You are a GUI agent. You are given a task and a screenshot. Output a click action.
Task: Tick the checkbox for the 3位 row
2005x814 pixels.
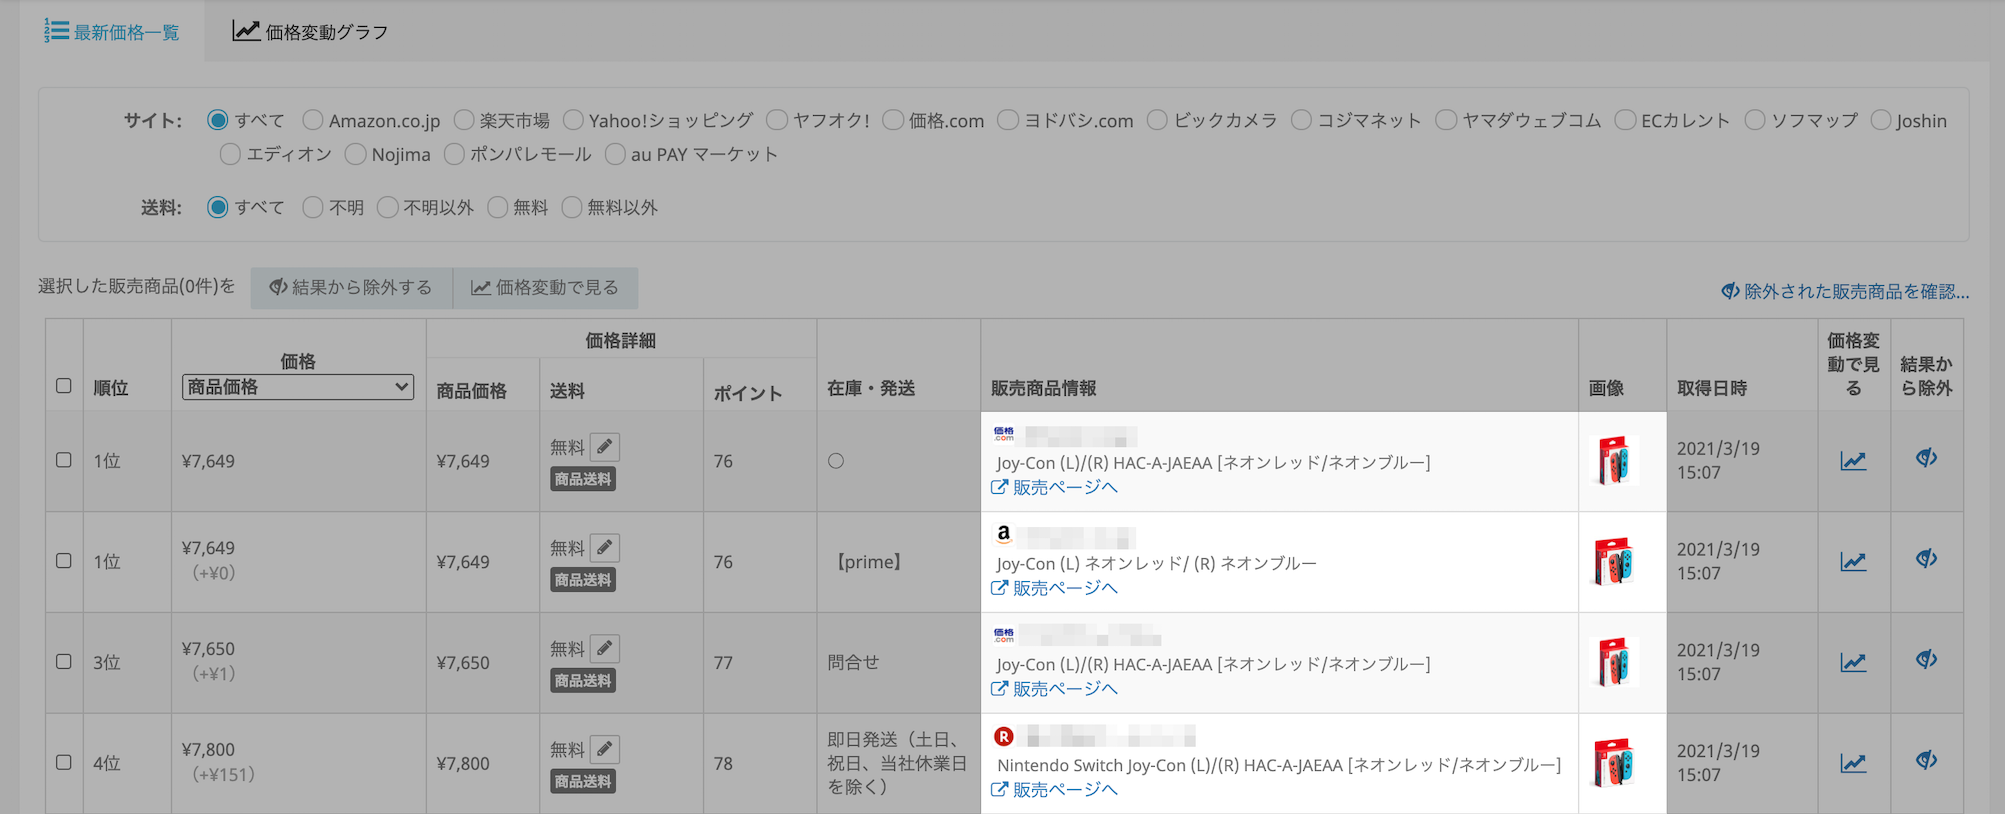[64, 662]
